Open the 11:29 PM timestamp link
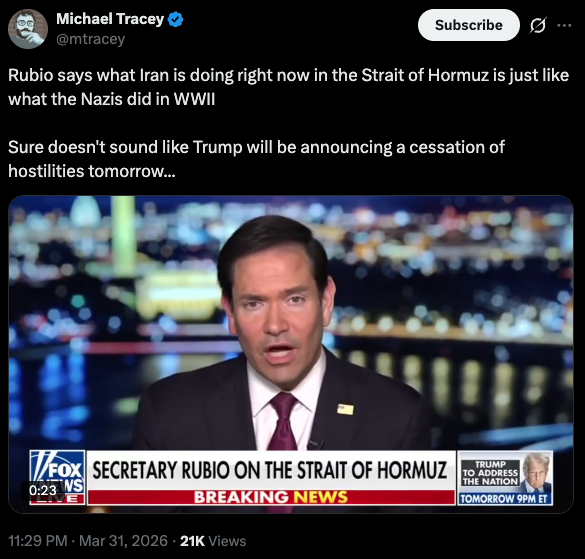Viewport: 585px width, 559px height. point(38,541)
